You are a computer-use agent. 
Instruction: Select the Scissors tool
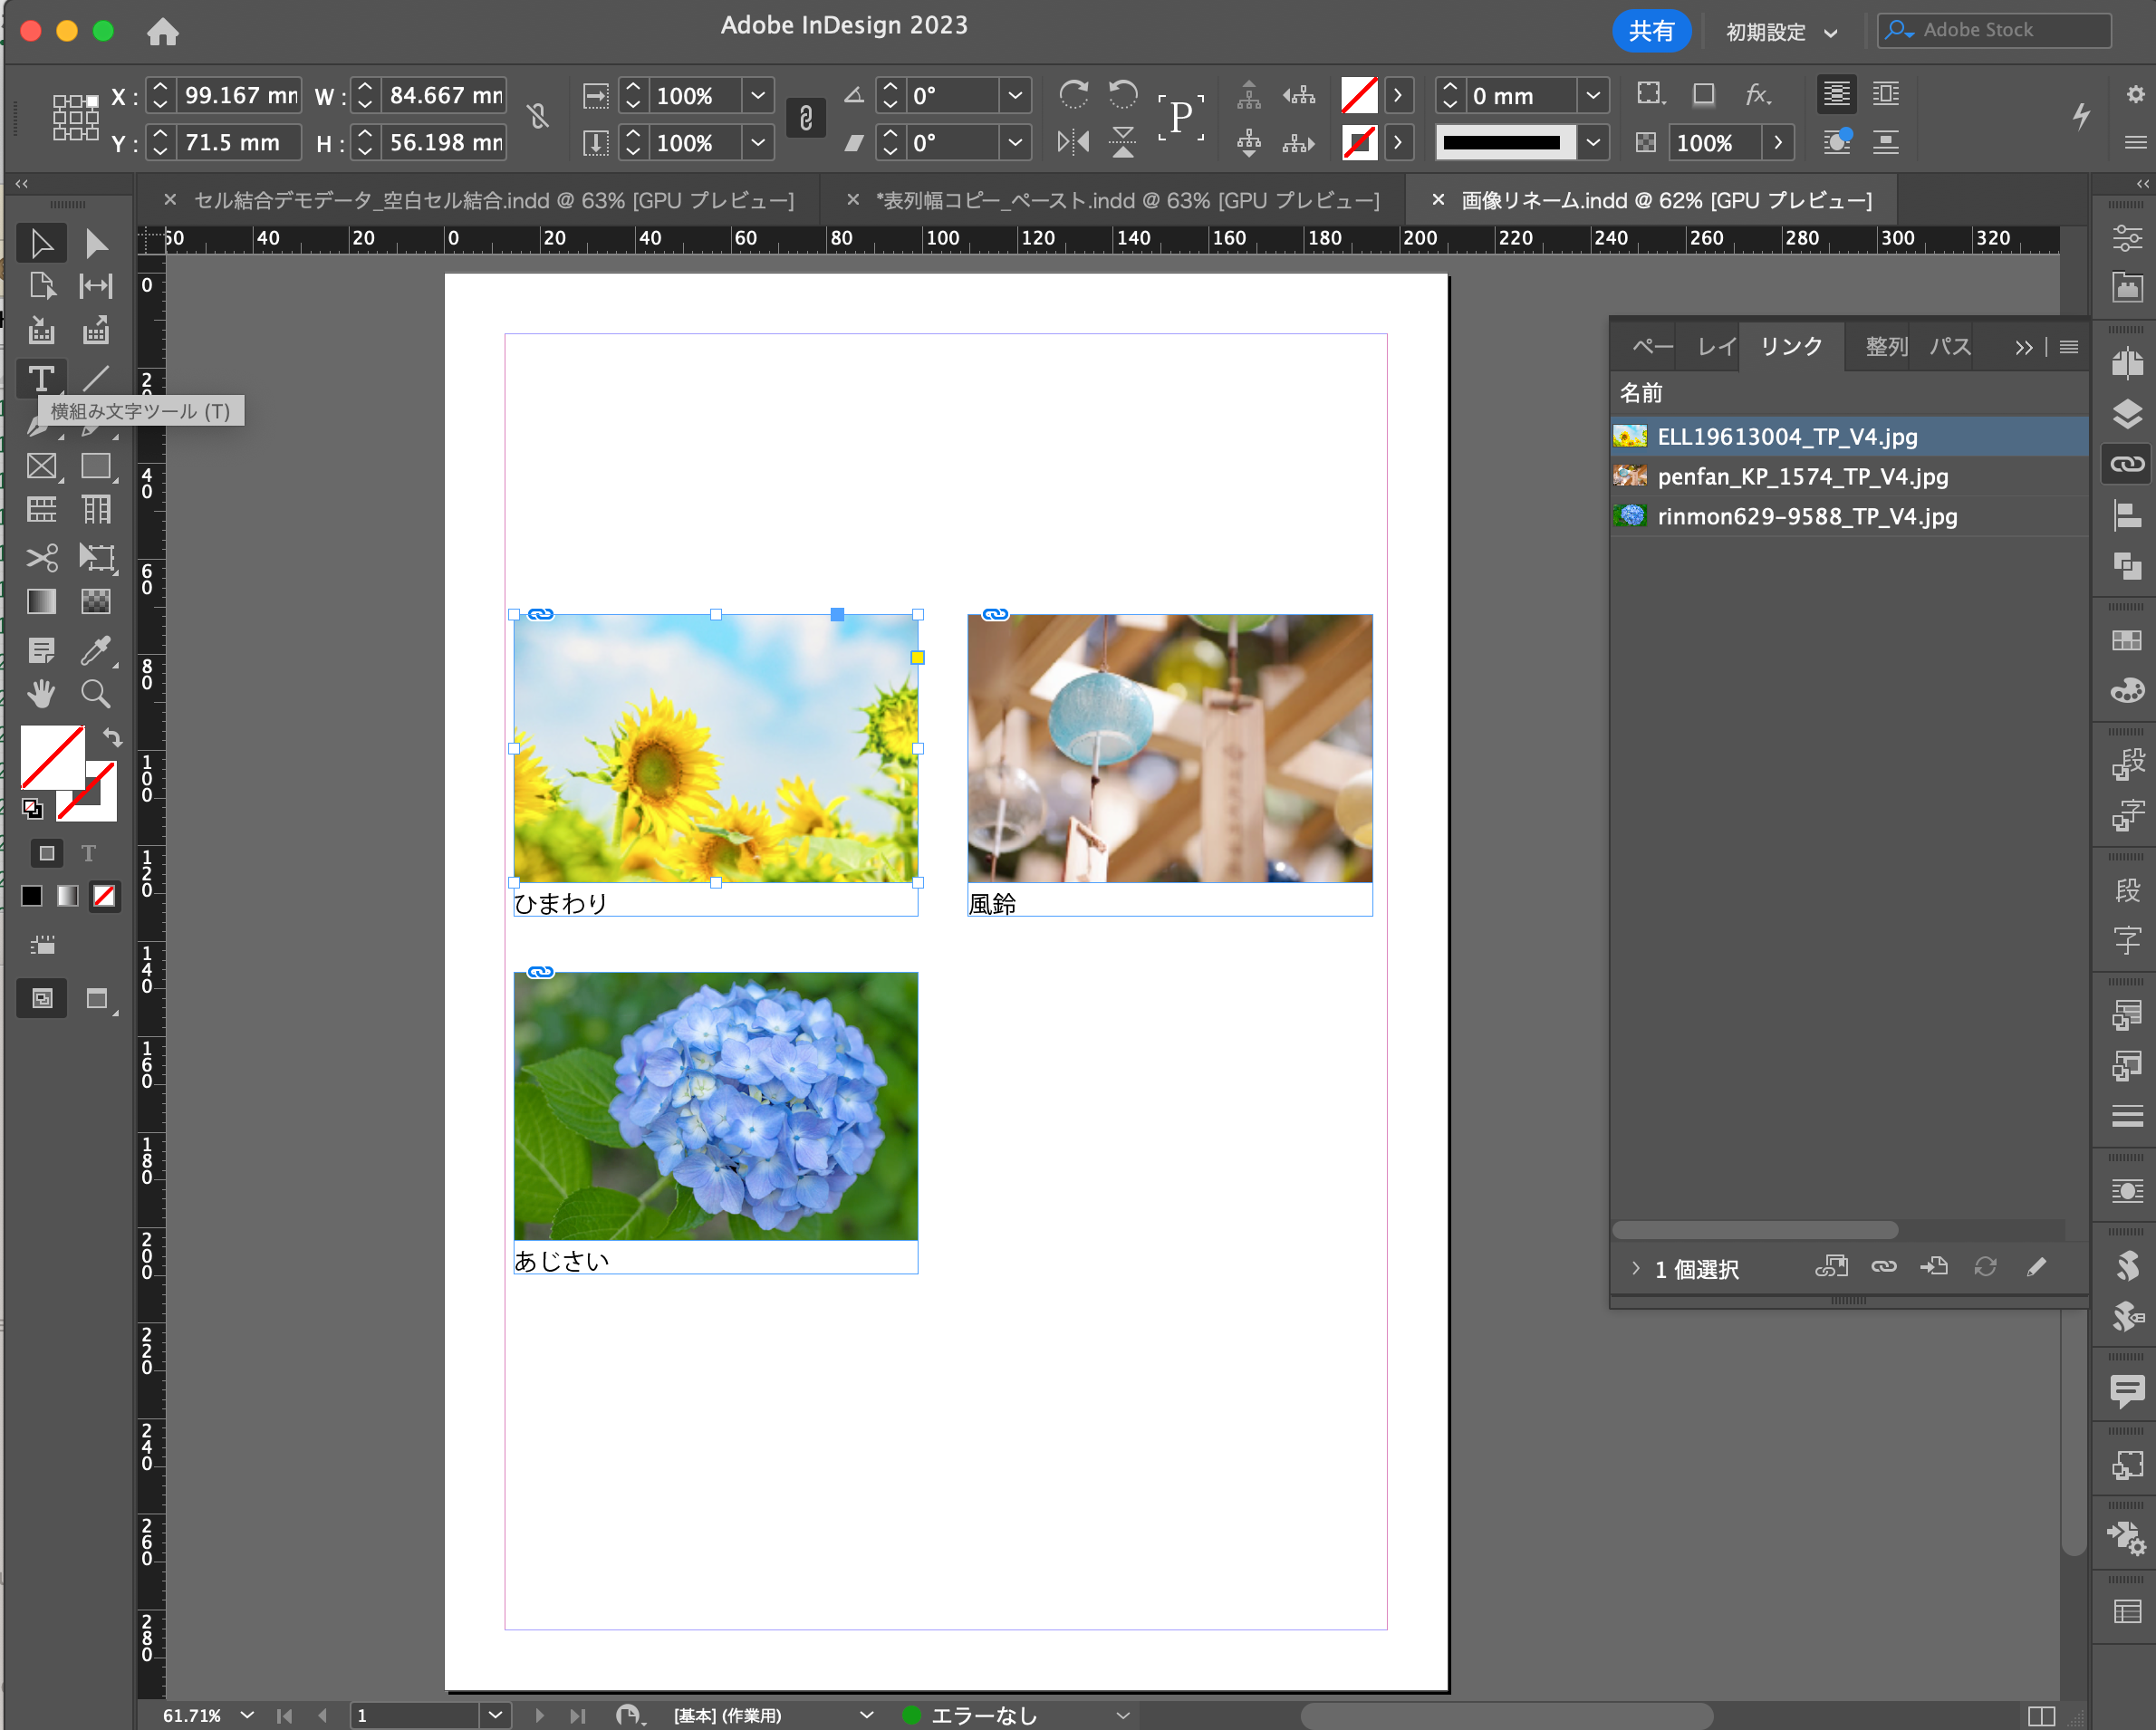click(41, 557)
